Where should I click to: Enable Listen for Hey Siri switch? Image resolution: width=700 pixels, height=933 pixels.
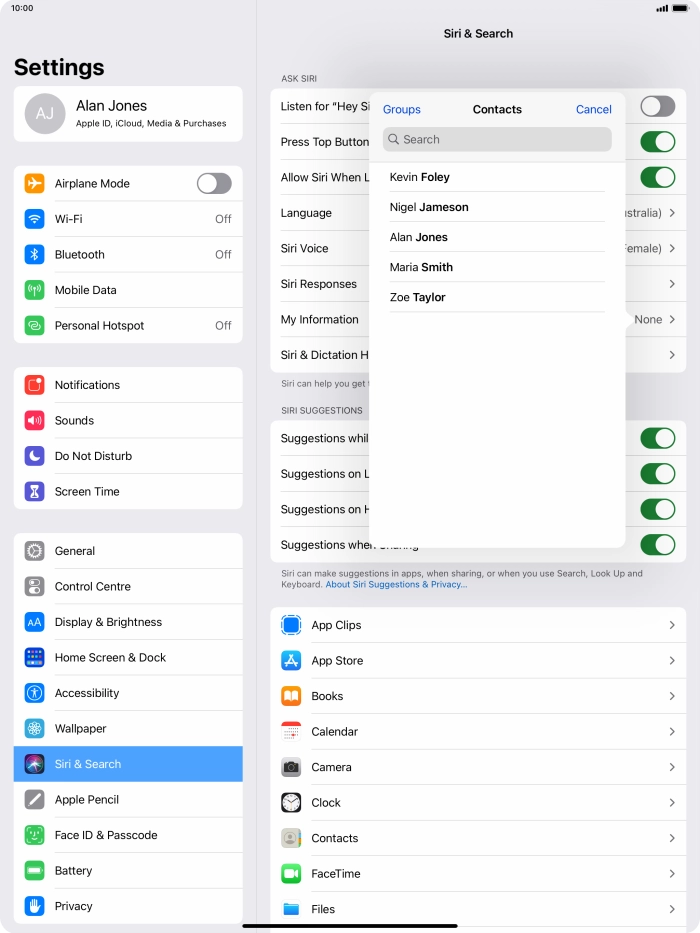pos(658,107)
